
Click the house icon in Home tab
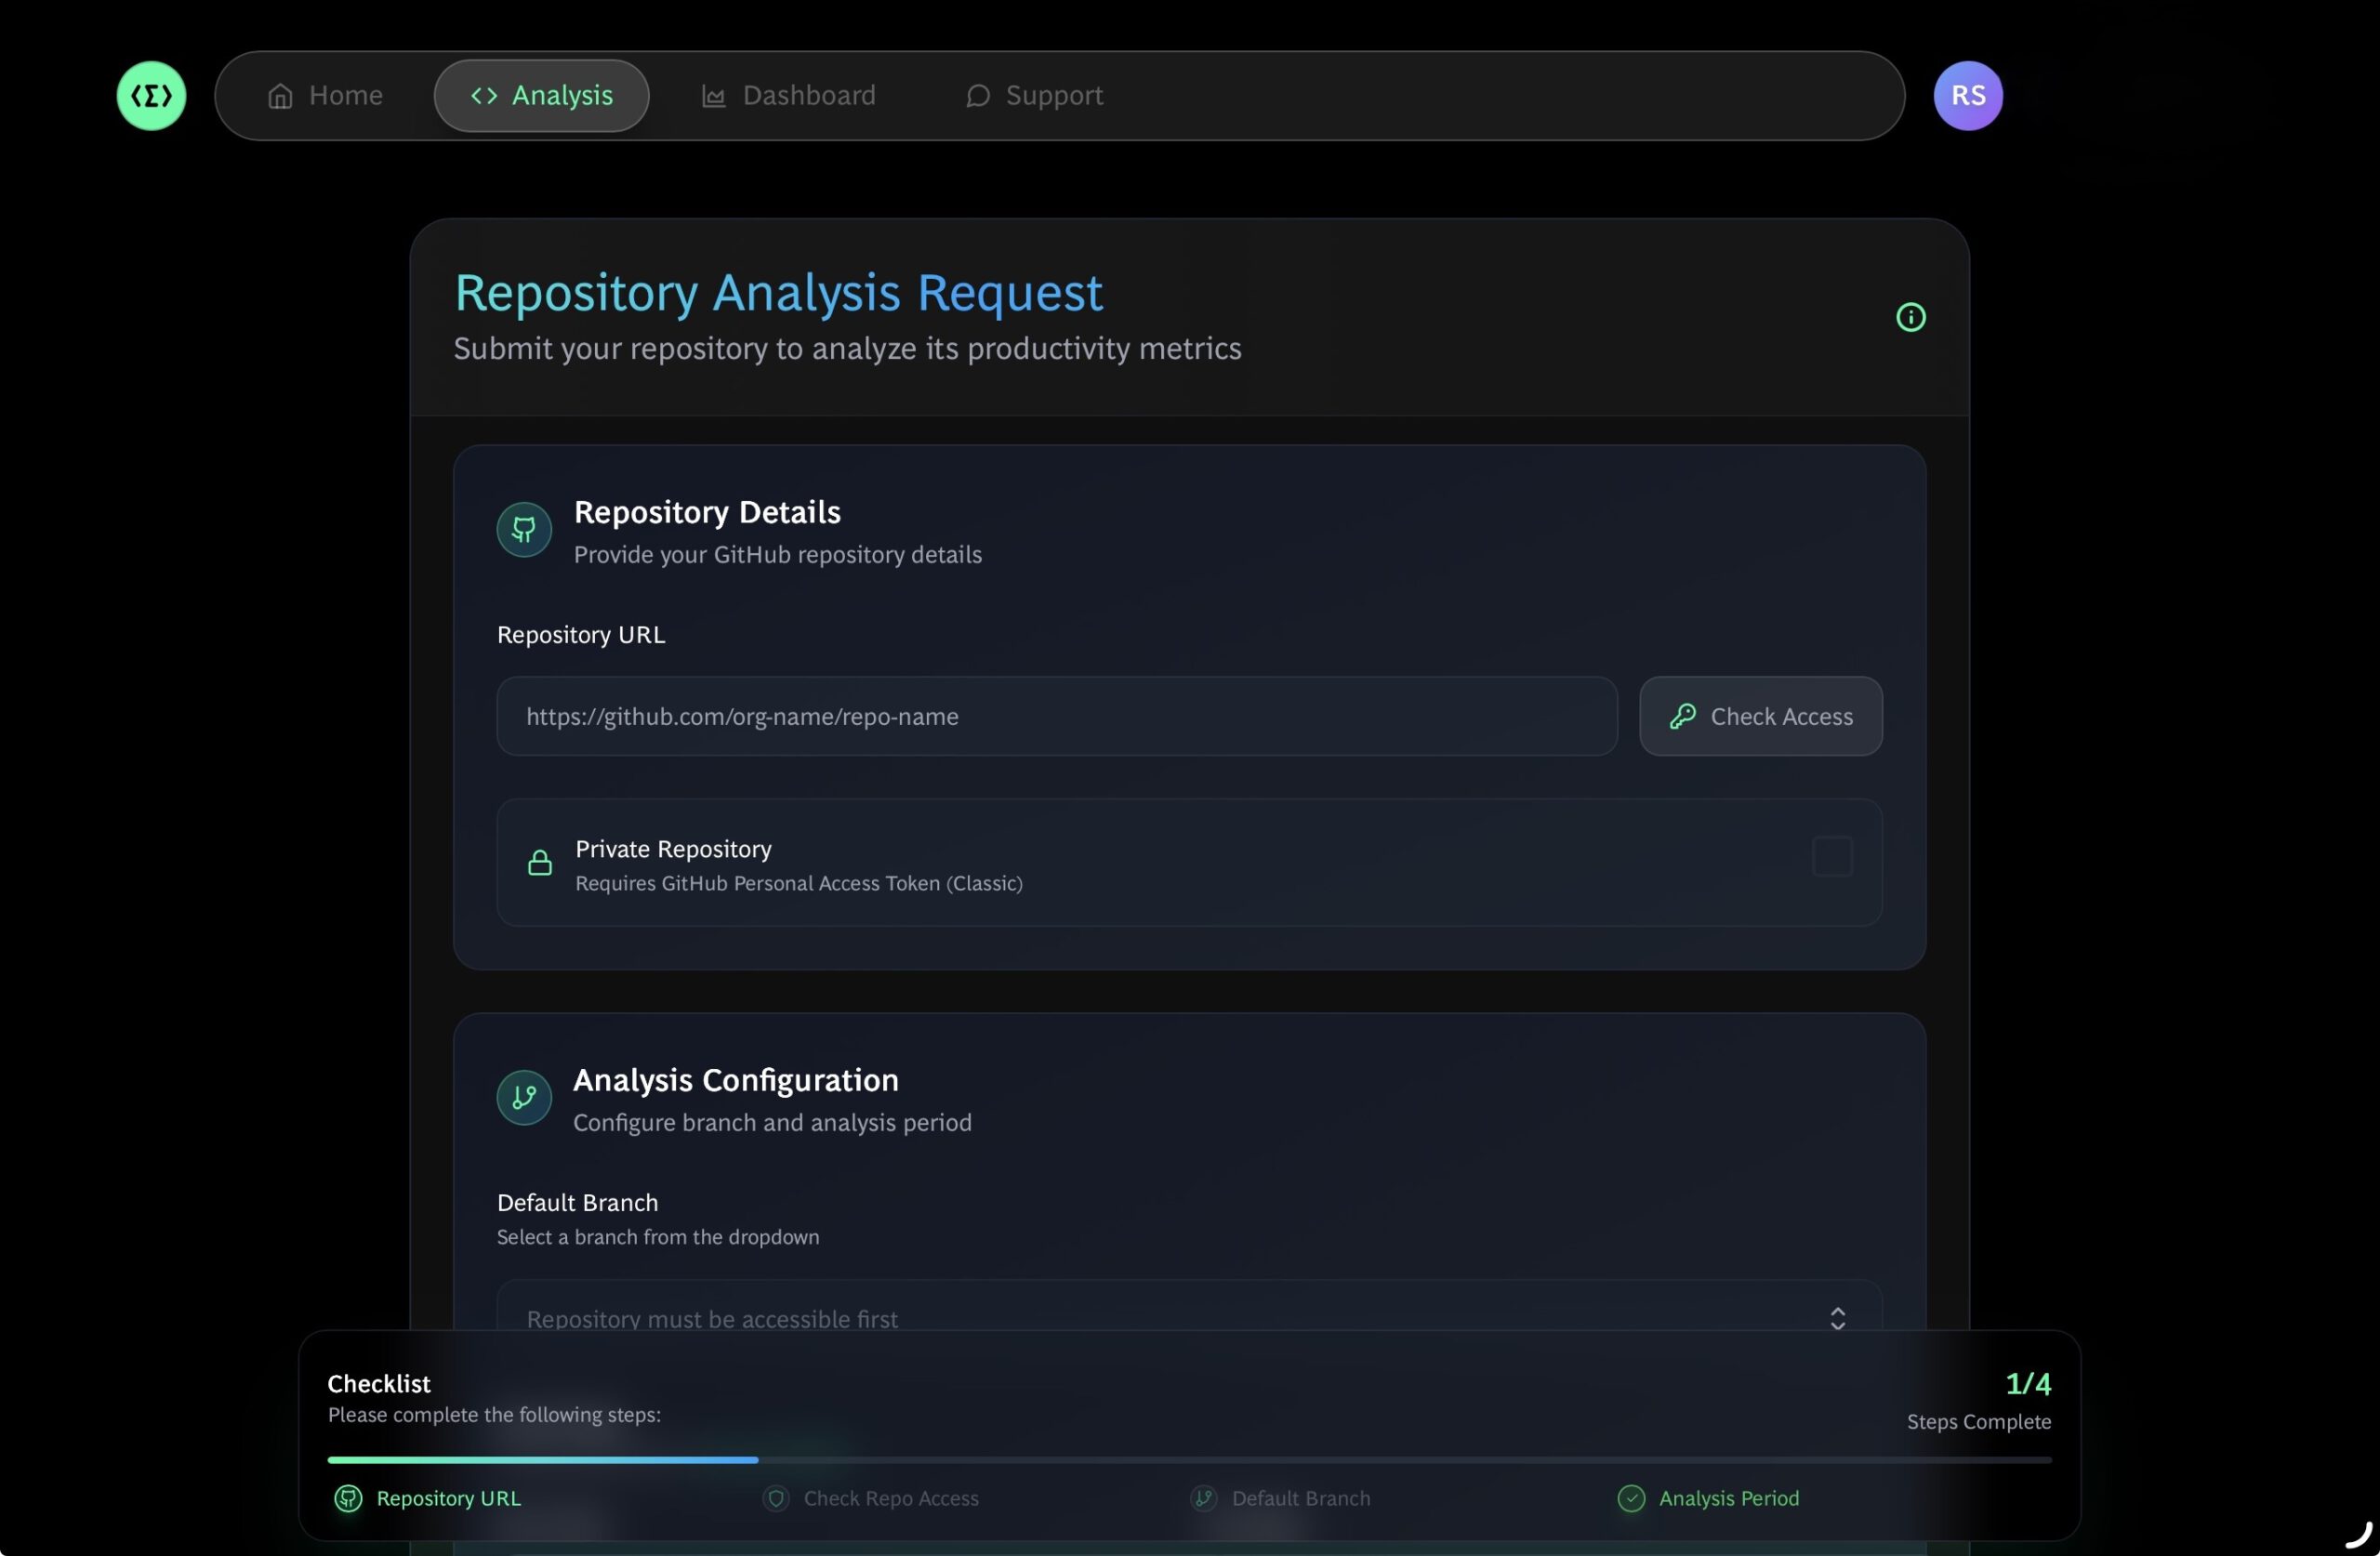(280, 96)
